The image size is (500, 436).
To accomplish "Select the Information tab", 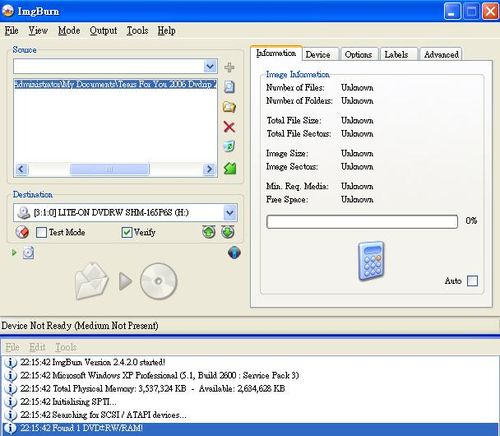I will [x=276, y=53].
